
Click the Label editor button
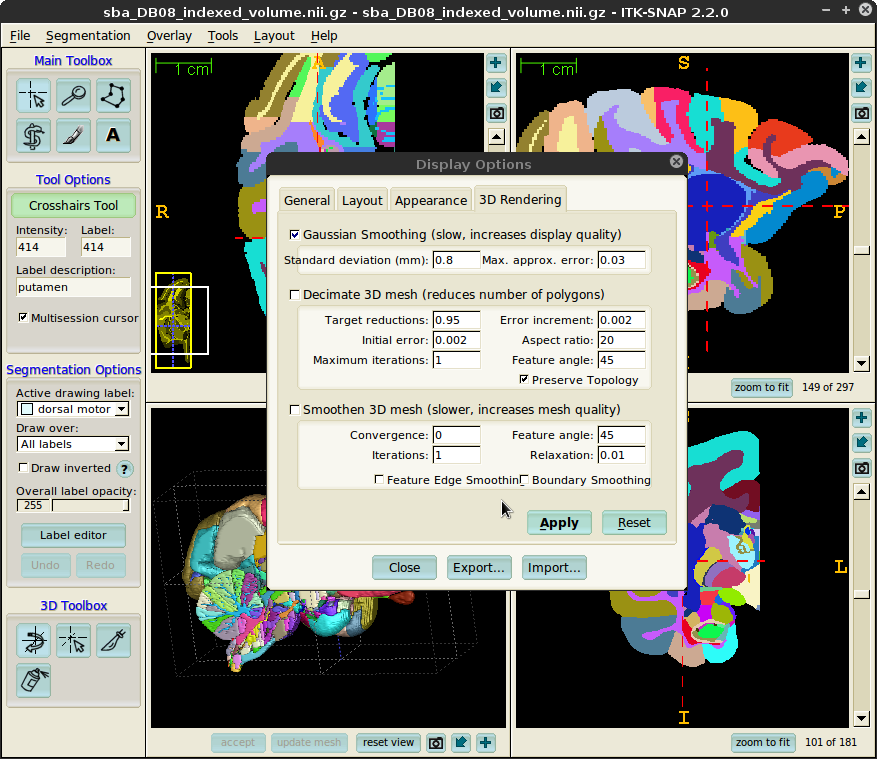(x=73, y=535)
